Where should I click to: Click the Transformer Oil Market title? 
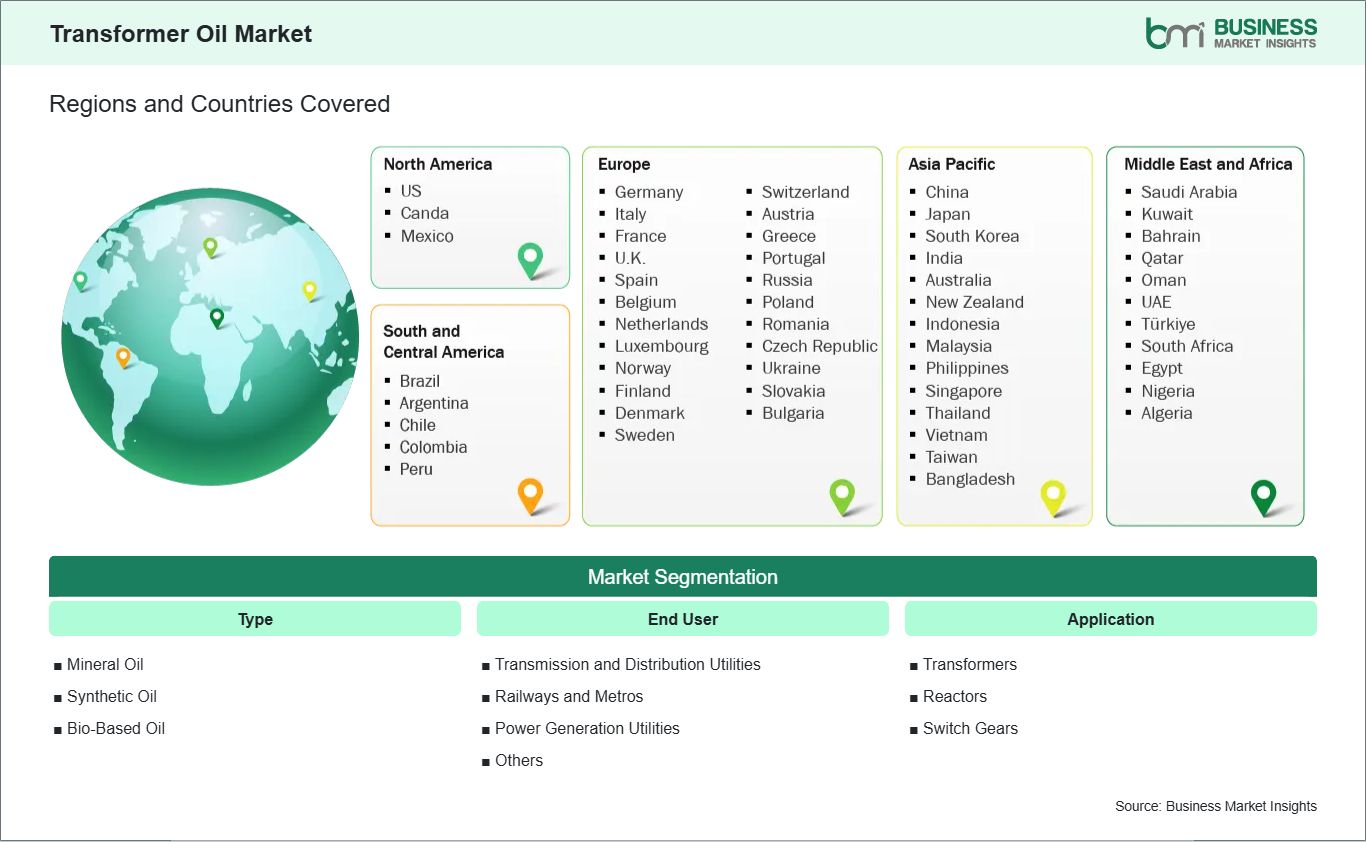(181, 34)
